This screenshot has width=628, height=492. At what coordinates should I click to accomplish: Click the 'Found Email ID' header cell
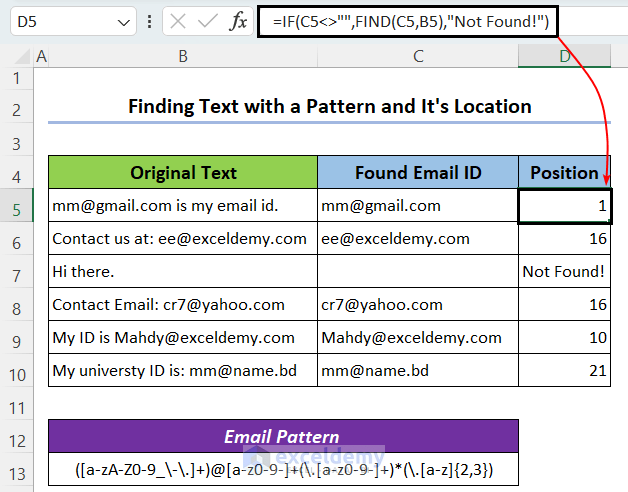(418, 173)
